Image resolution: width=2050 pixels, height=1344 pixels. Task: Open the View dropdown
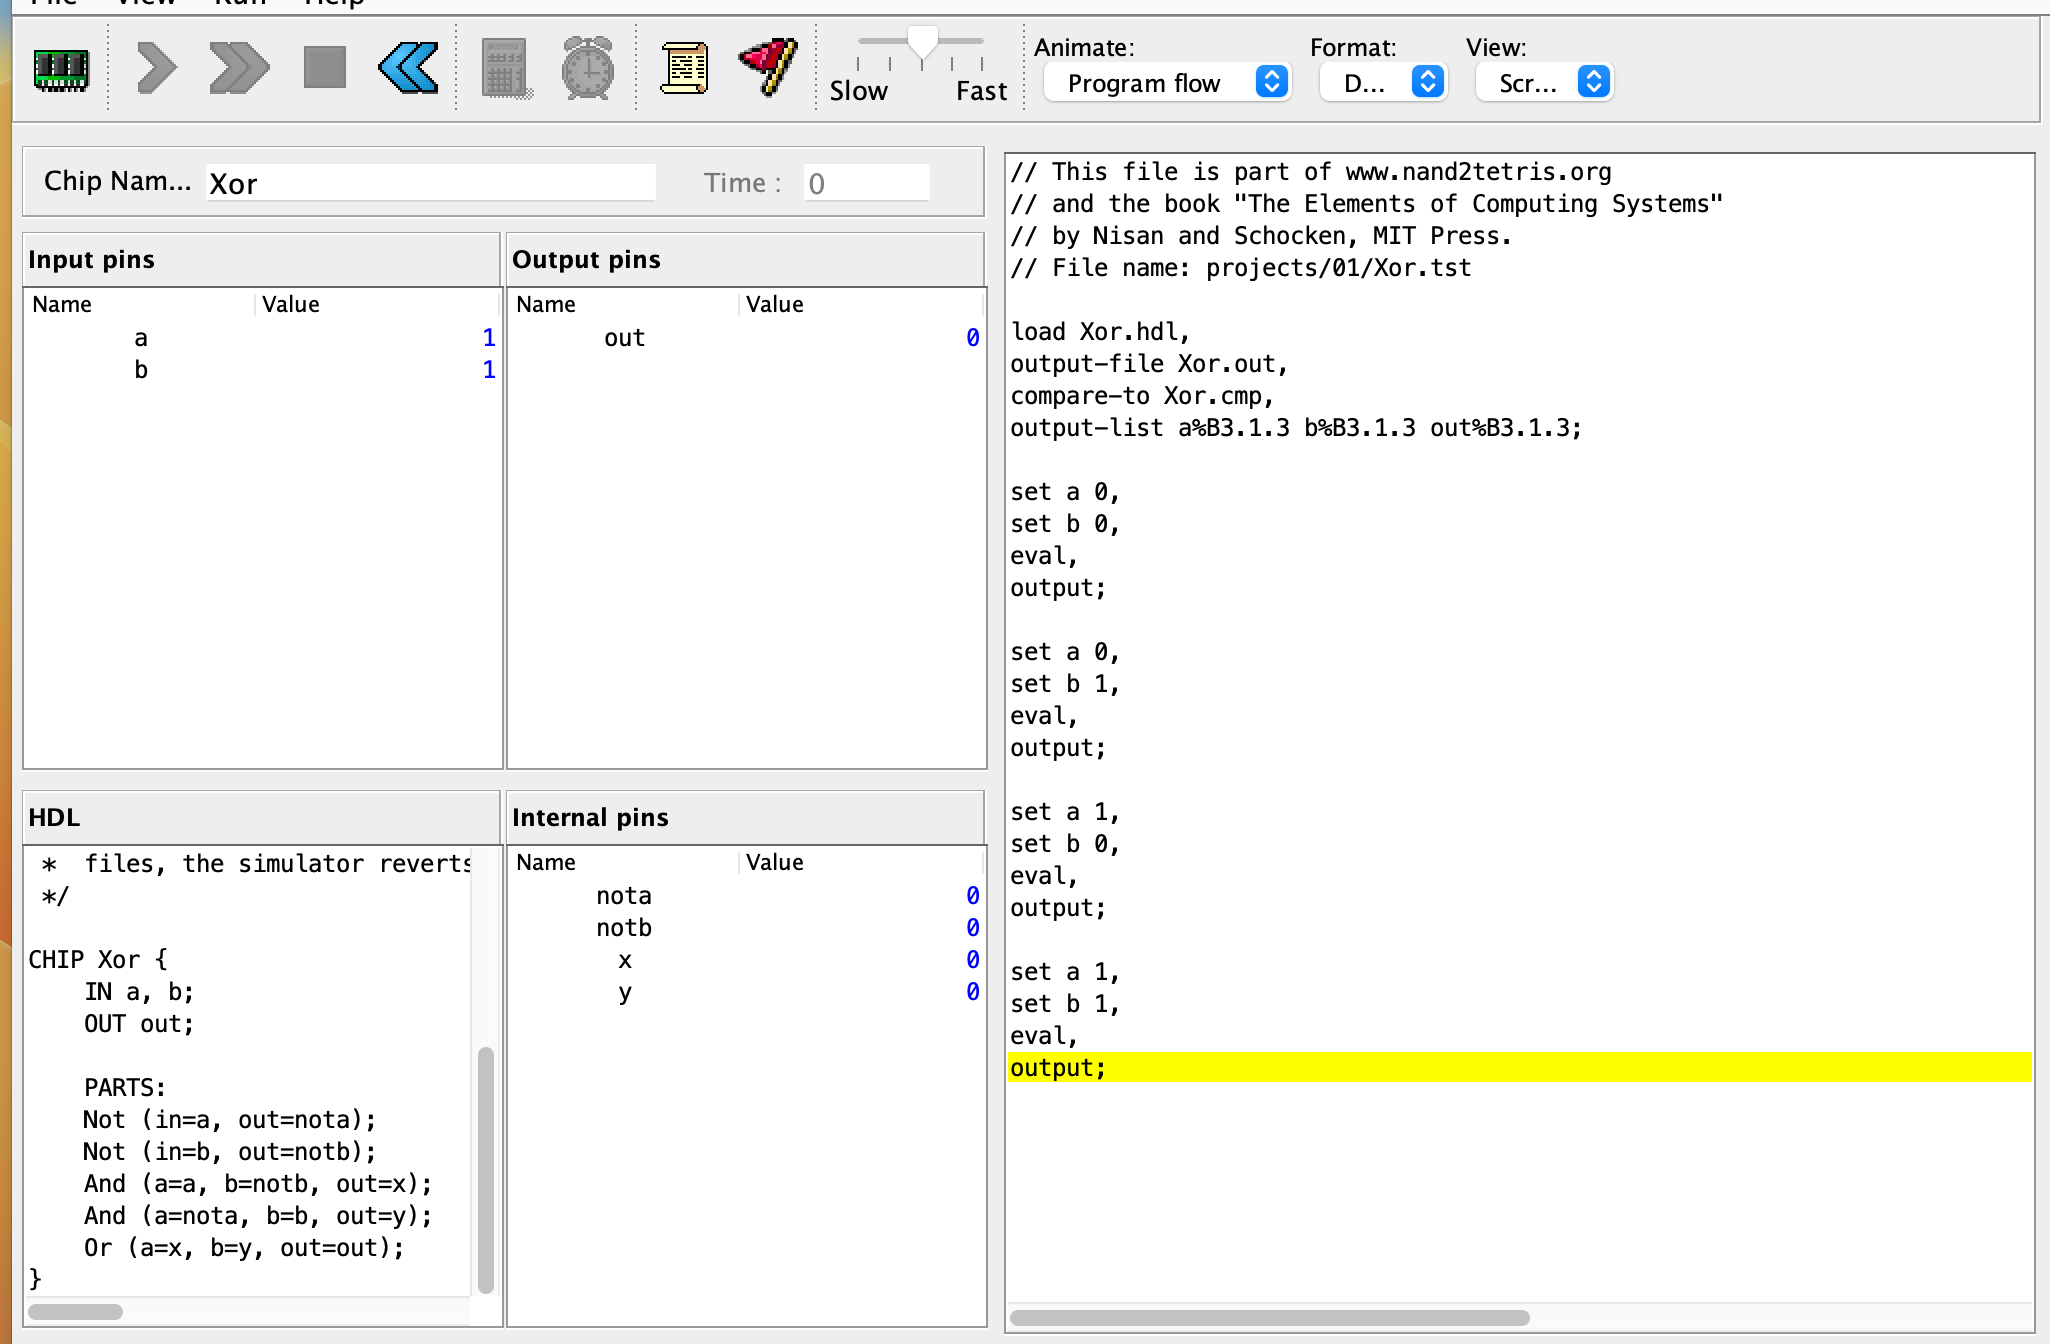point(1544,83)
